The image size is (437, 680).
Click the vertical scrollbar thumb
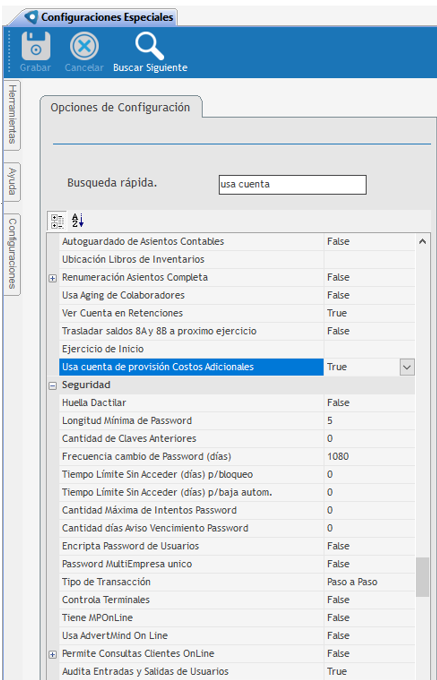[423, 577]
